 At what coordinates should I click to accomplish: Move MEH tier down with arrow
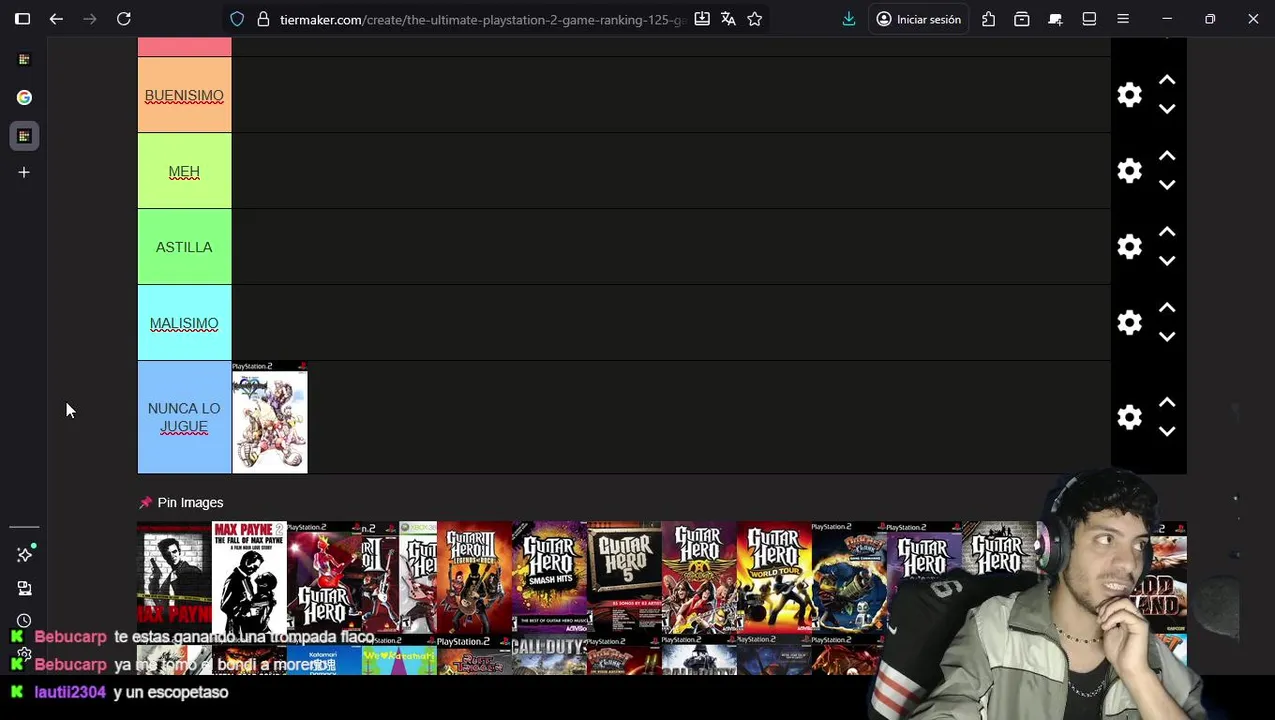tap(1167, 185)
